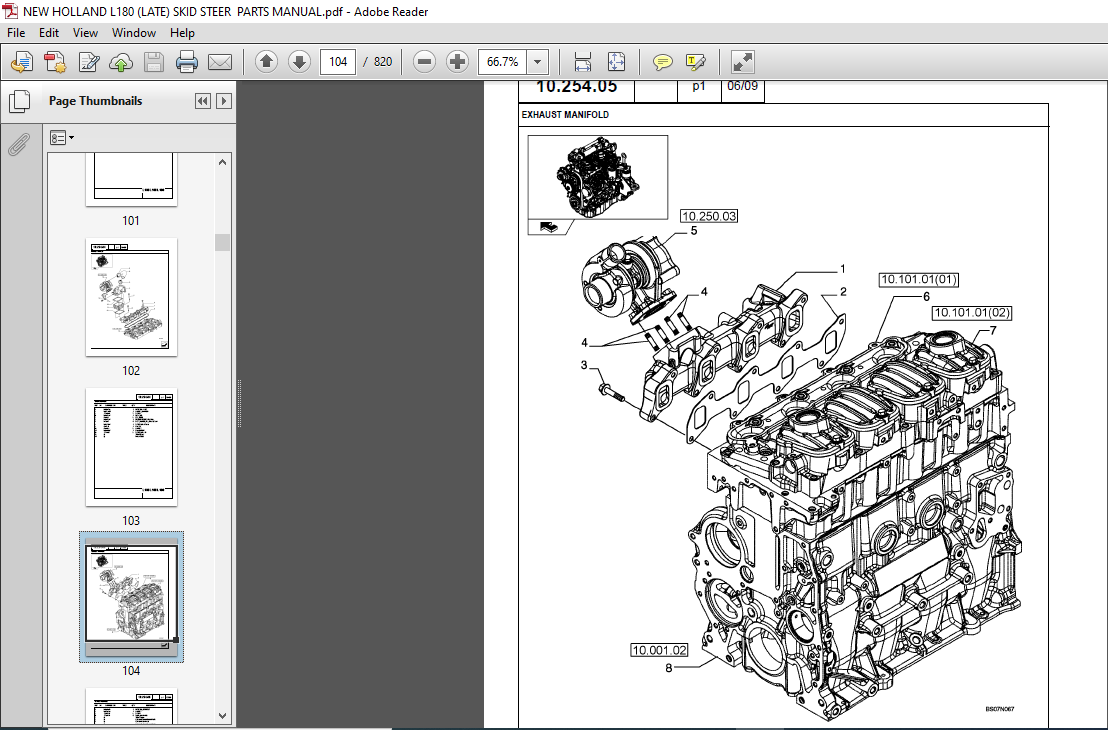Screen dimensions: 1108x730
Task: Open the zoom level dropdown arrow
Action: click(x=538, y=62)
